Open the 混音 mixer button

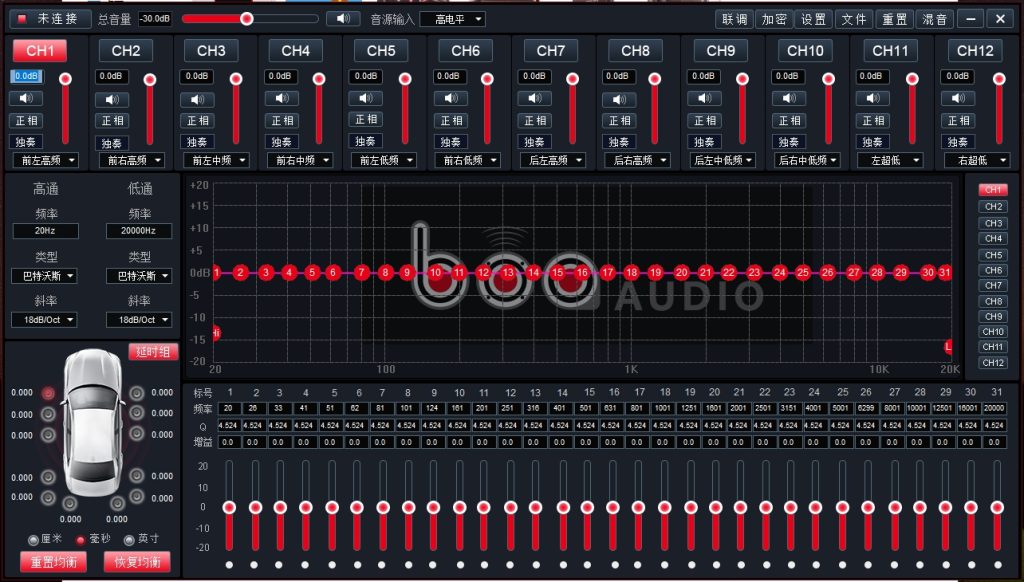(935, 19)
